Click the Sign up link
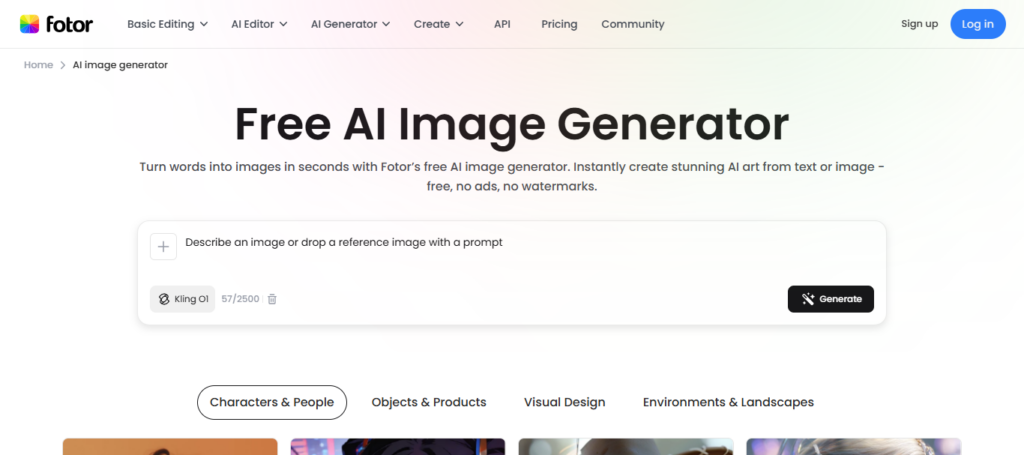 tap(920, 24)
